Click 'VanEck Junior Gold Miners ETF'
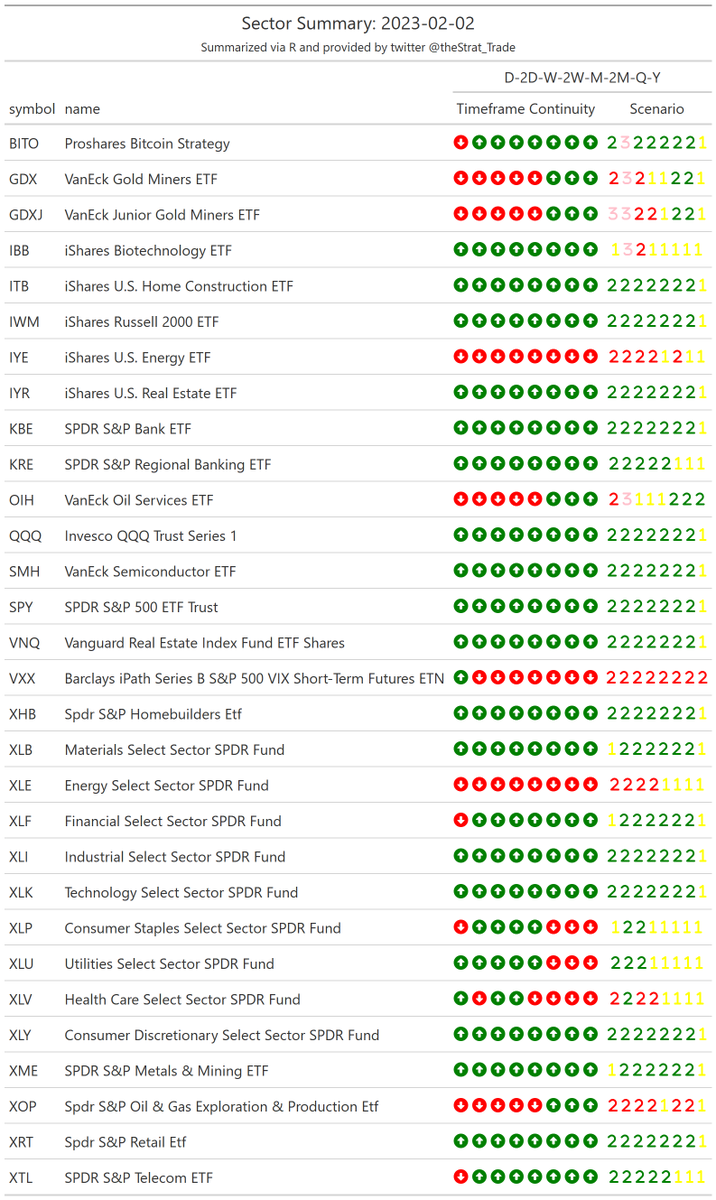The height and width of the screenshot is (1200, 716). pyautogui.click(x=162, y=215)
